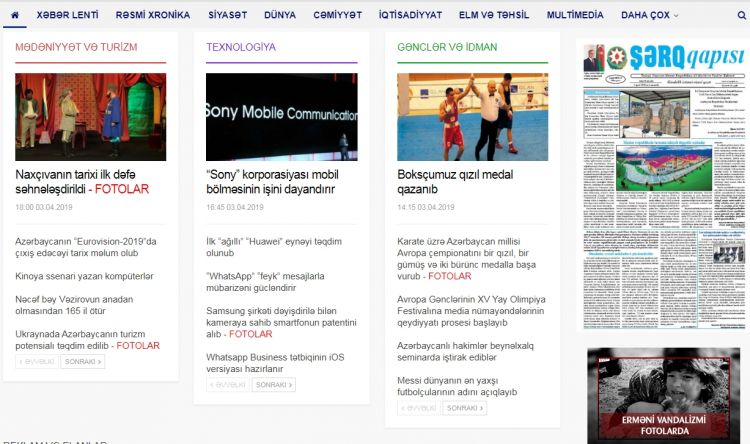Click the home icon in navigation bar
The width and height of the screenshot is (750, 444).
(14, 15)
